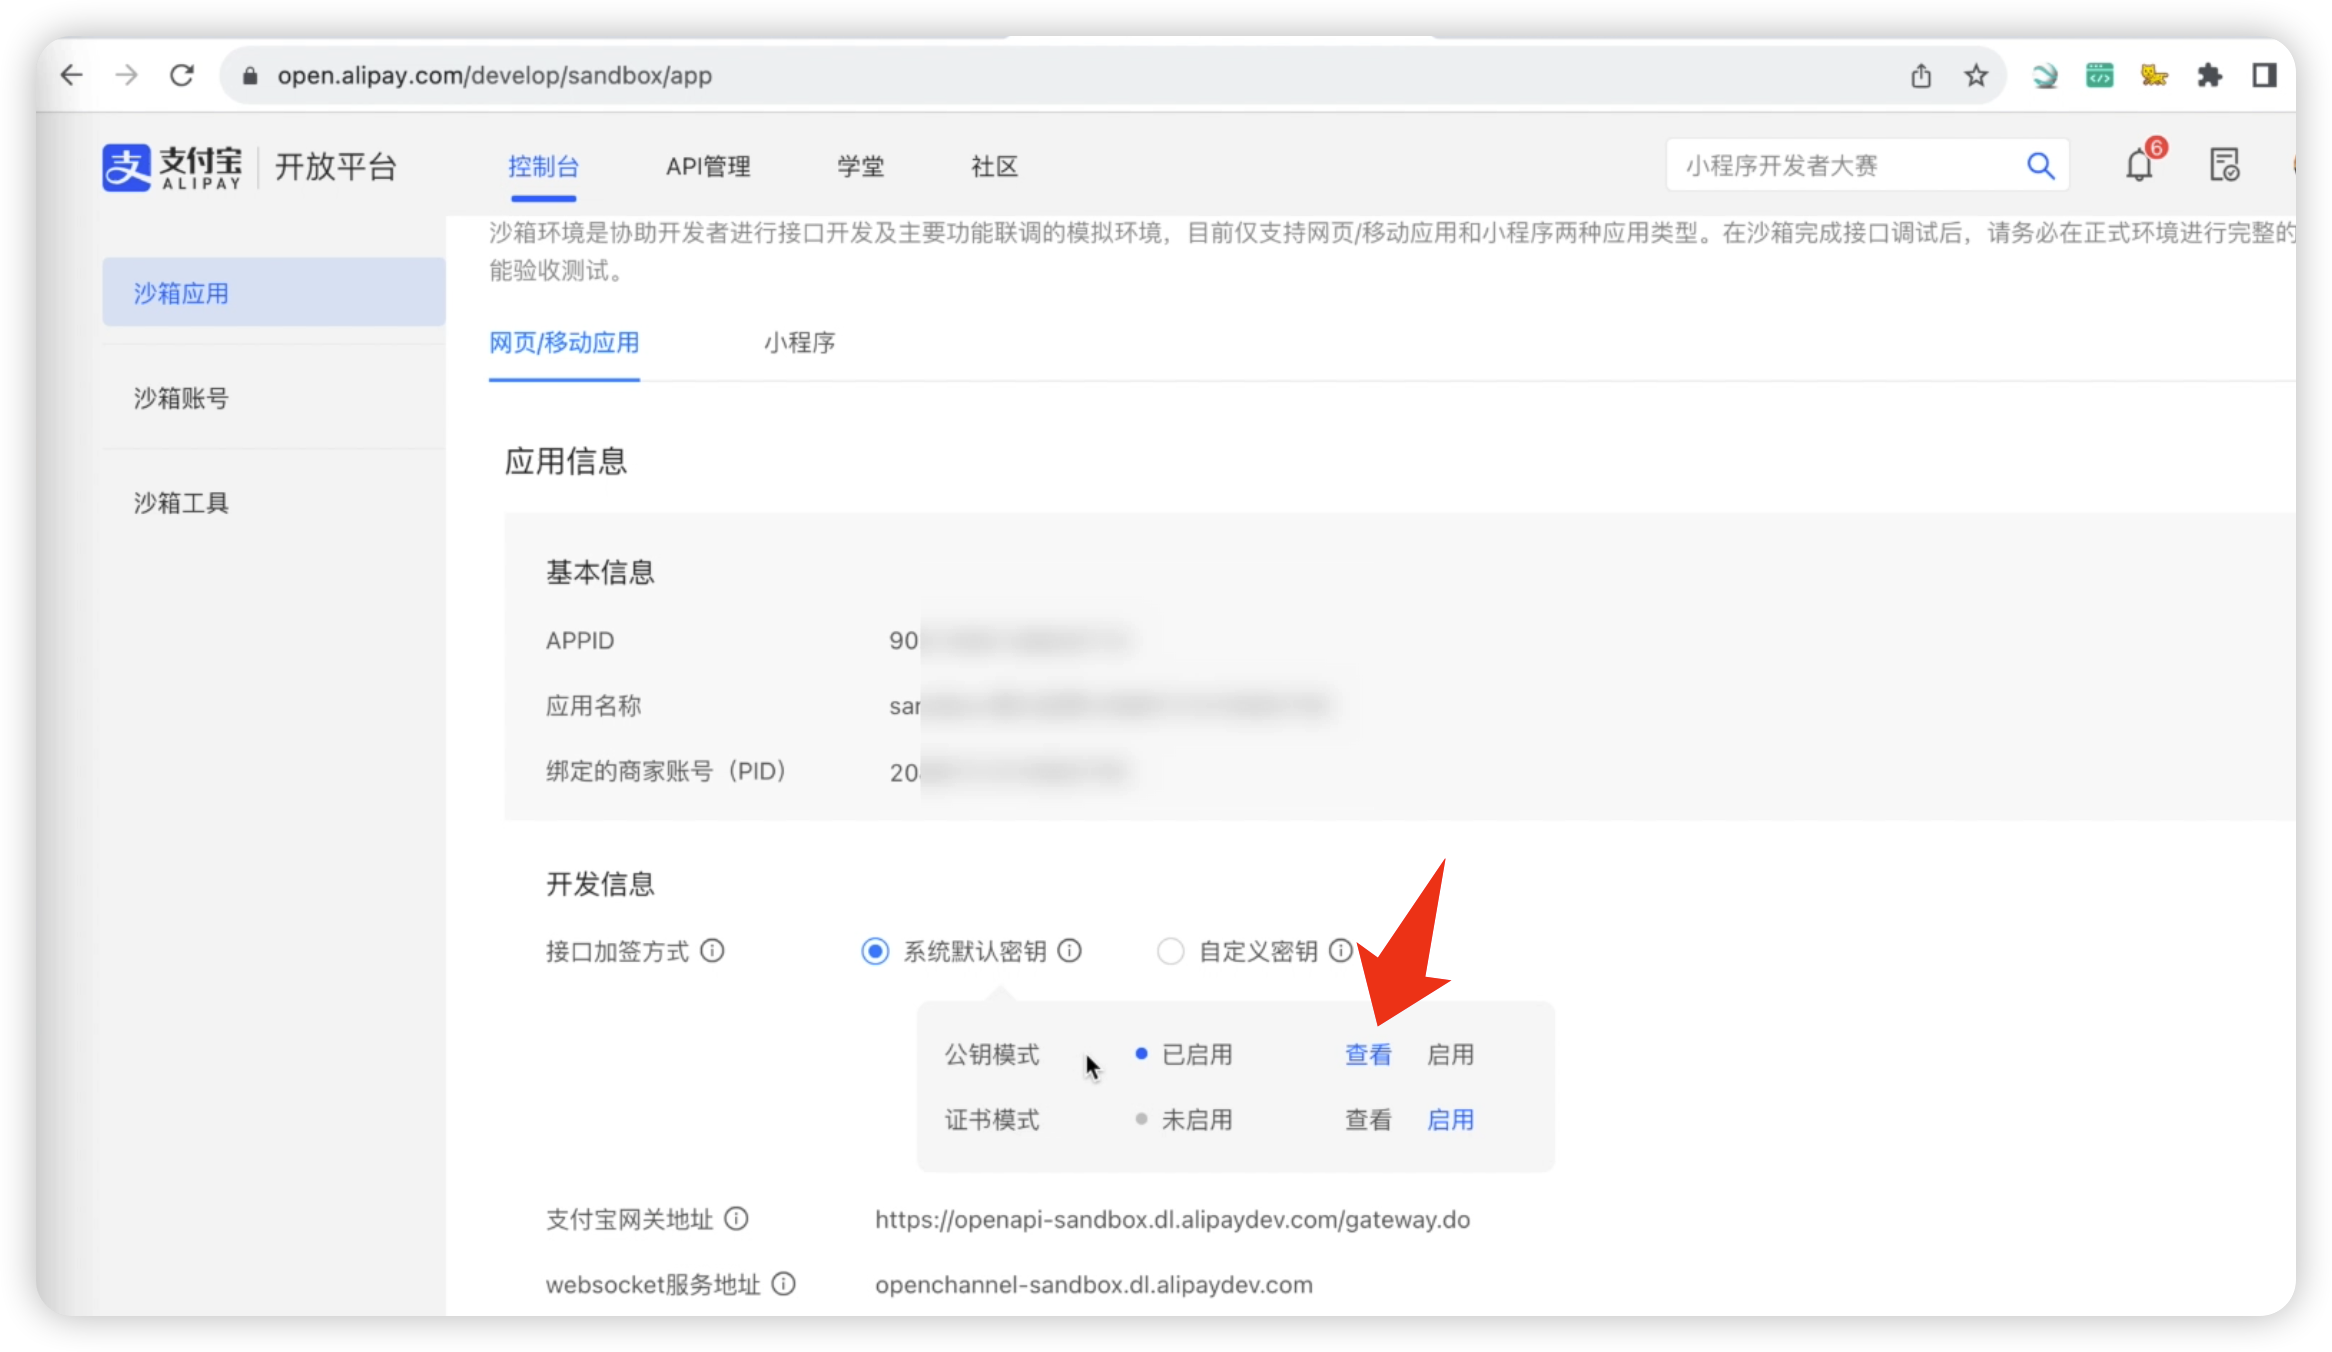Open the 社区 top menu
This screenshot has width=2332, height=1352.
[x=994, y=166]
